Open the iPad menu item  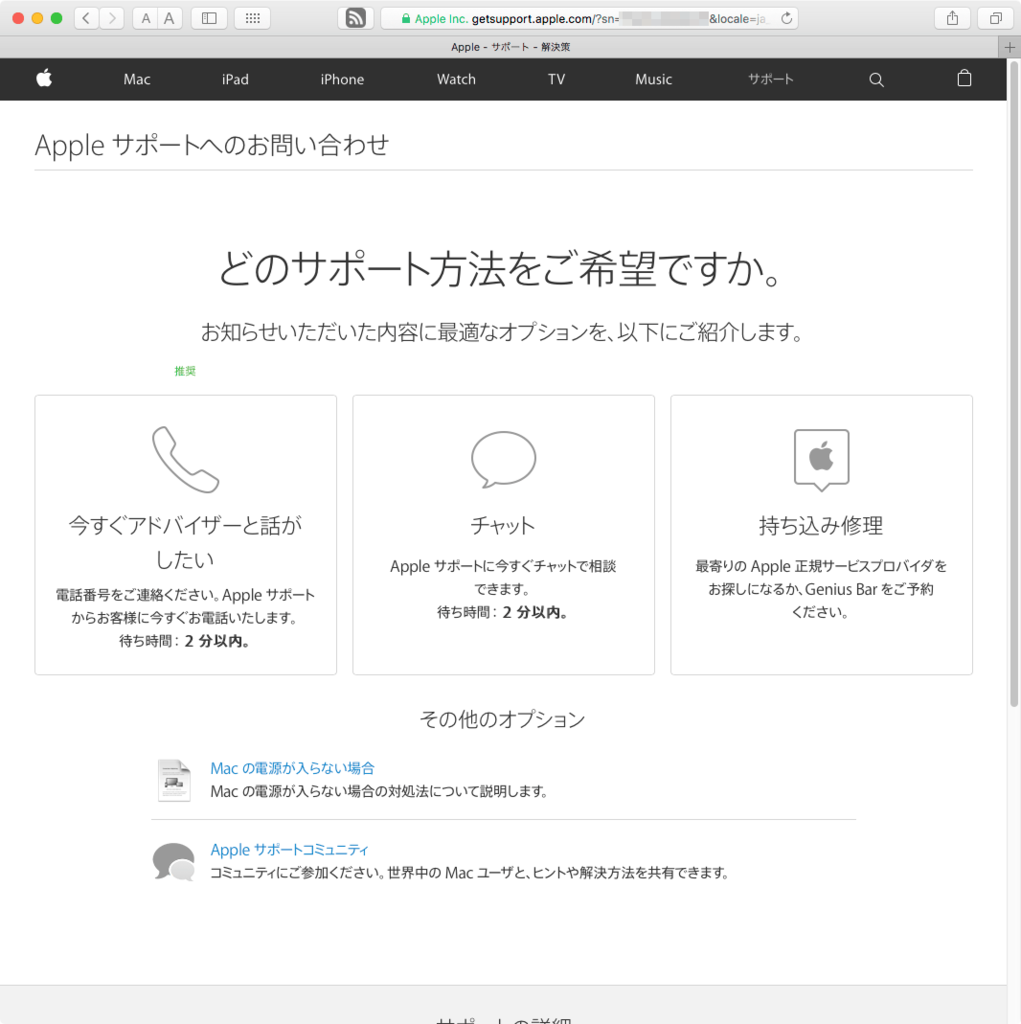[235, 79]
